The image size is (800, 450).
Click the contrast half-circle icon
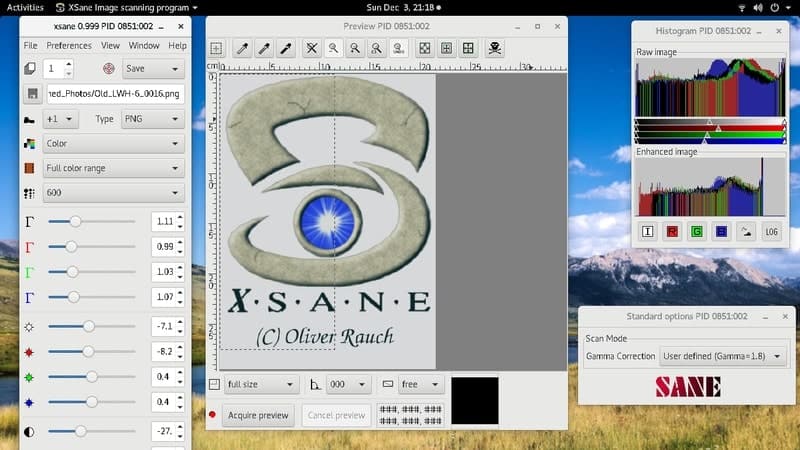[30, 432]
